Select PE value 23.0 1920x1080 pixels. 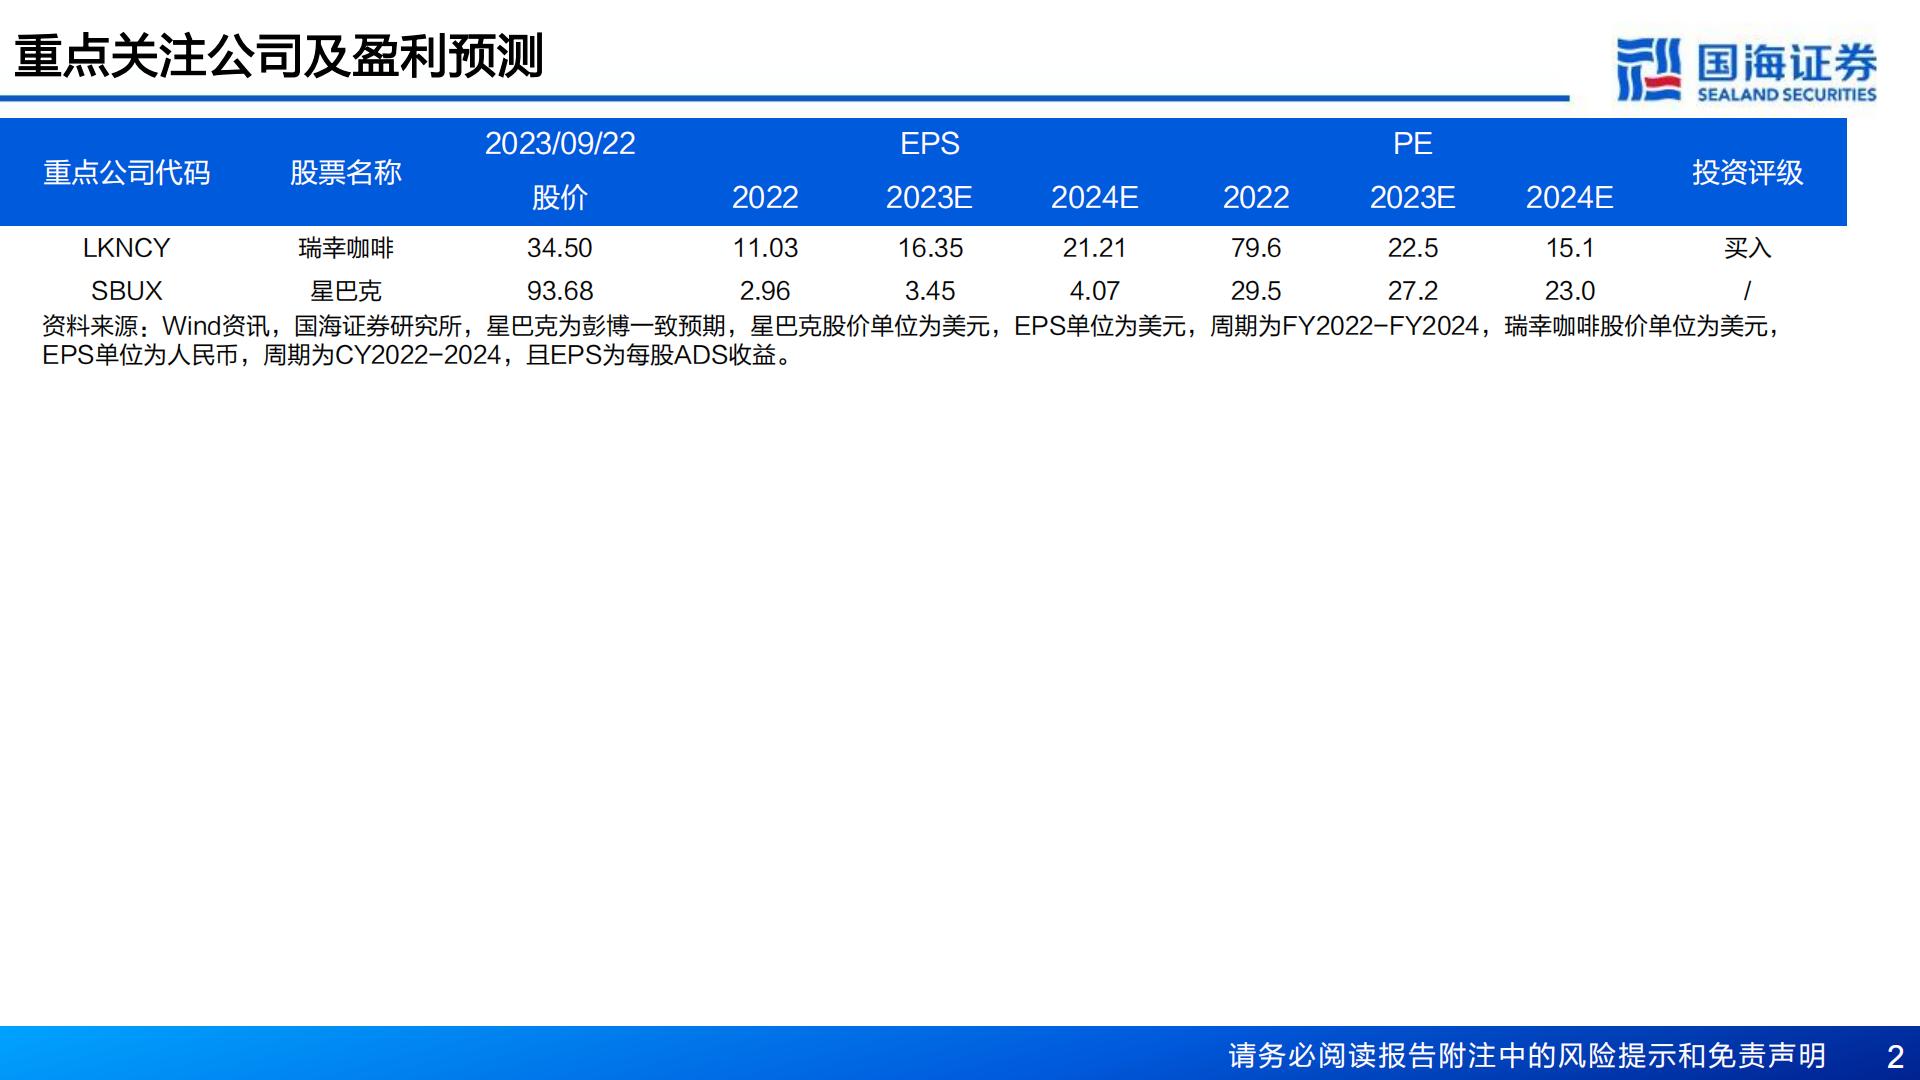(x=1570, y=291)
